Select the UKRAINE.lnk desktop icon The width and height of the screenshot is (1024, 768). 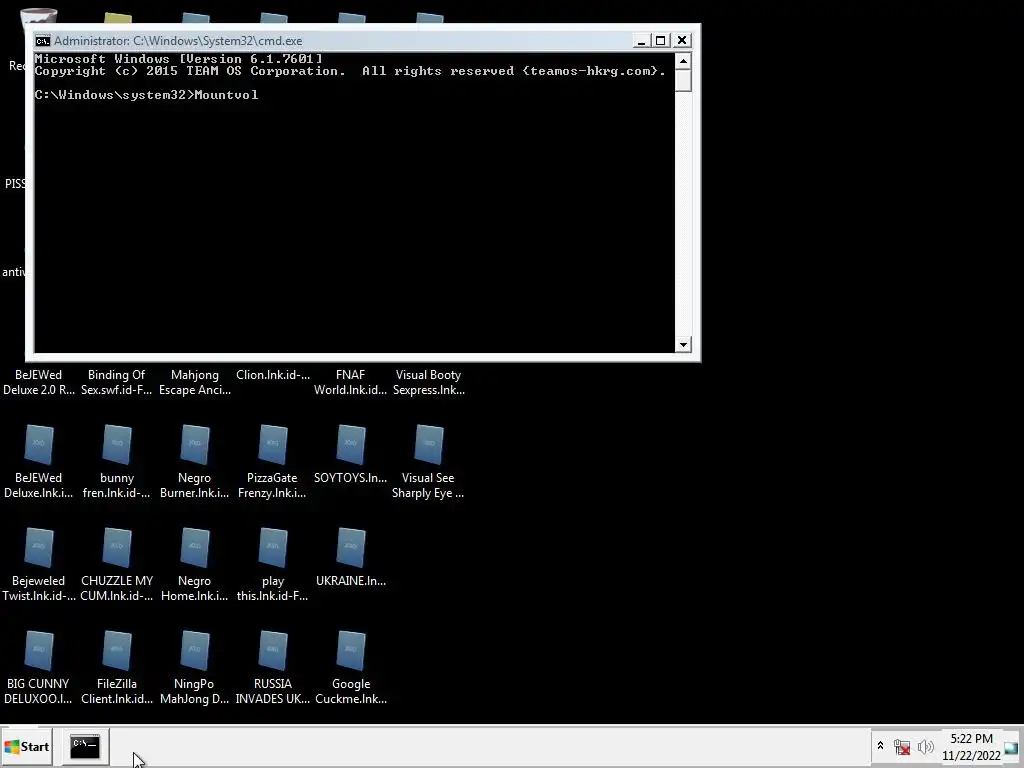click(351, 558)
